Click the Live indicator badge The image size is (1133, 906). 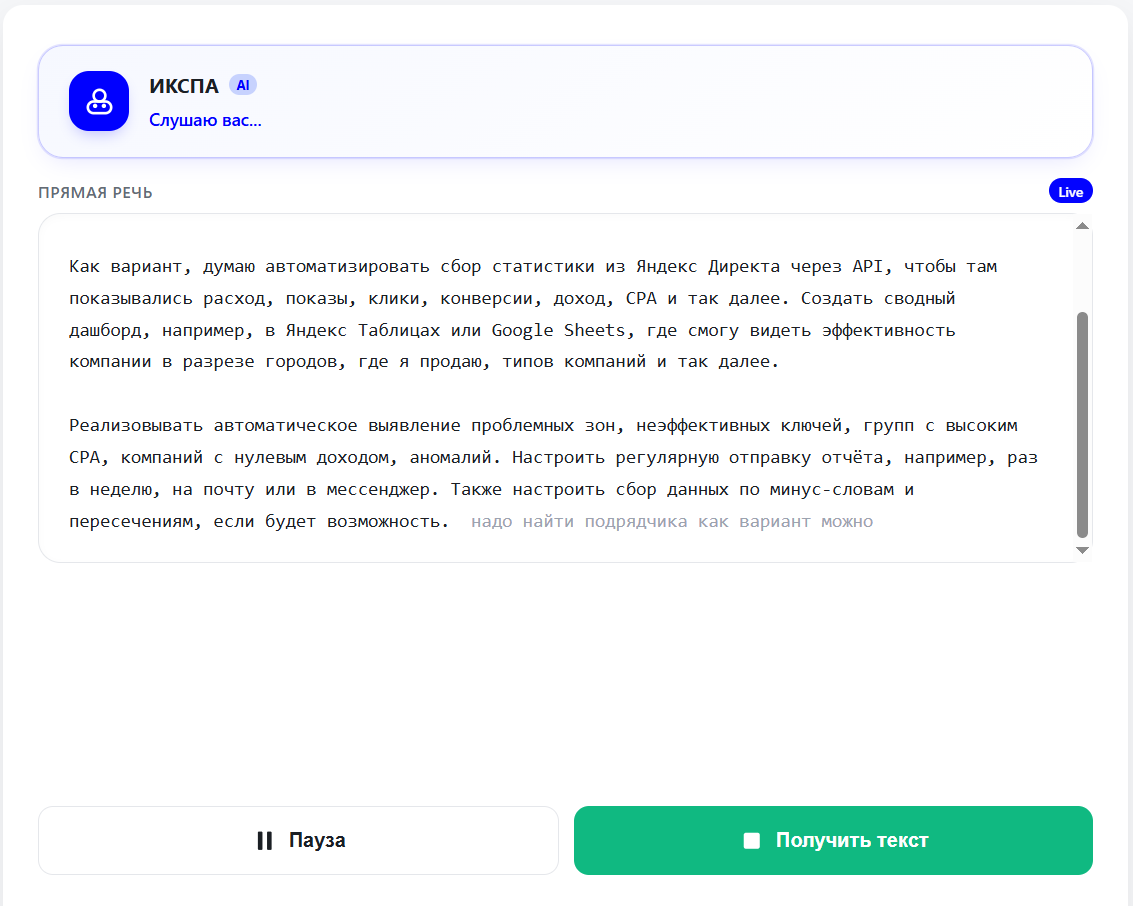tap(1070, 191)
